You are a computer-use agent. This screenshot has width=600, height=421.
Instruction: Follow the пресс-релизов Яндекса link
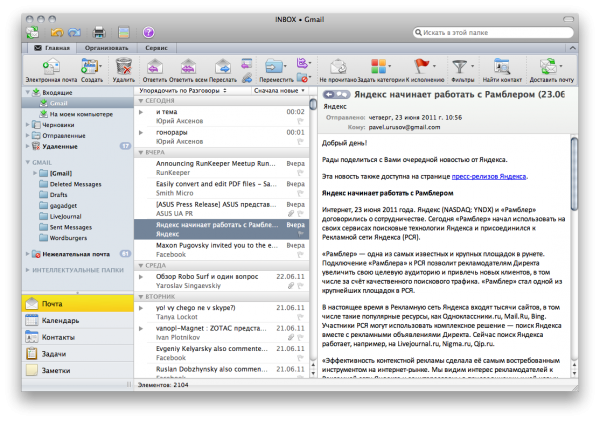click(x=489, y=176)
